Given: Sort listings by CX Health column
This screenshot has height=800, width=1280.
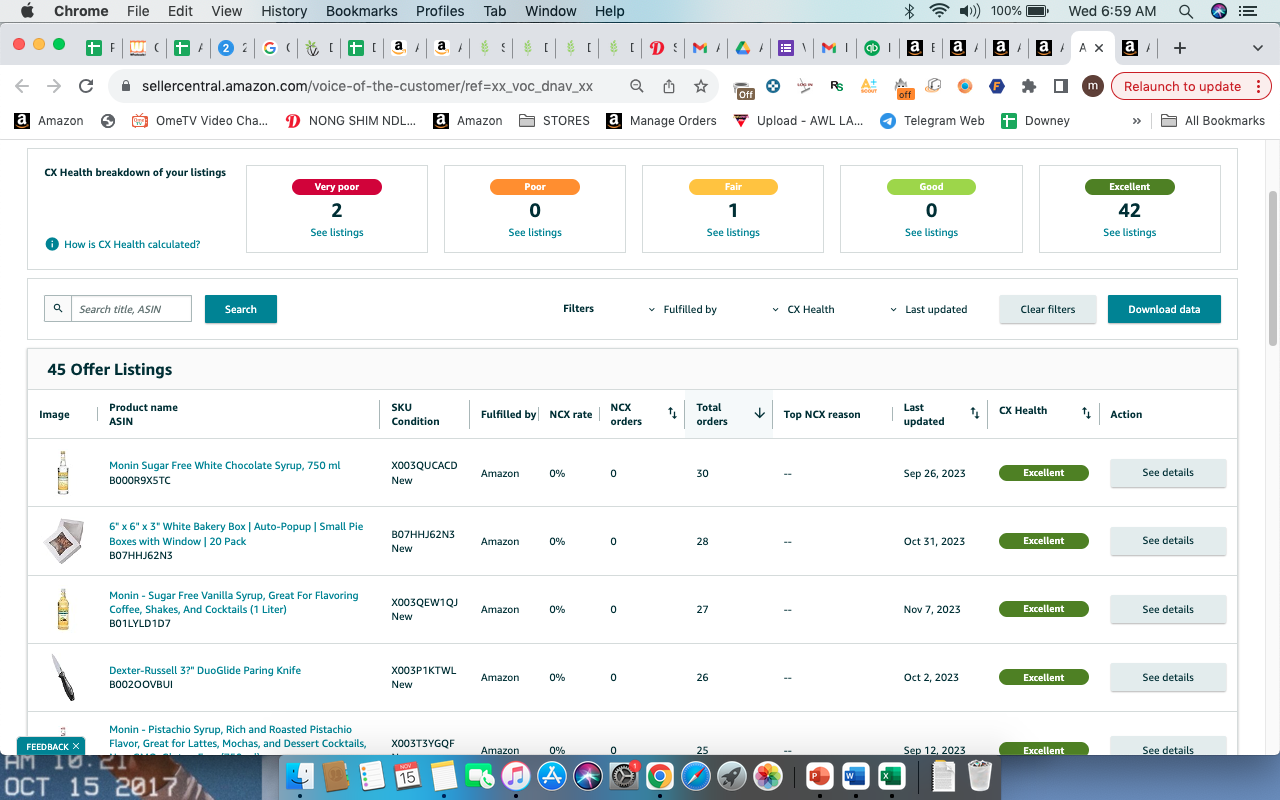Looking at the screenshot, I should coord(1086,413).
